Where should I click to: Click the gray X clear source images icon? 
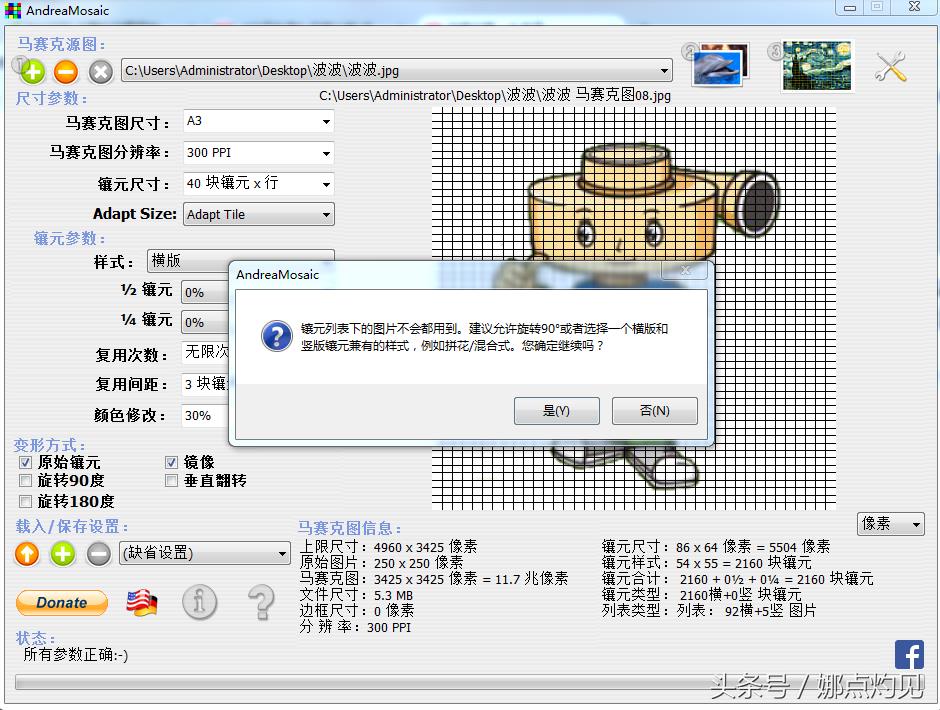(x=100, y=71)
